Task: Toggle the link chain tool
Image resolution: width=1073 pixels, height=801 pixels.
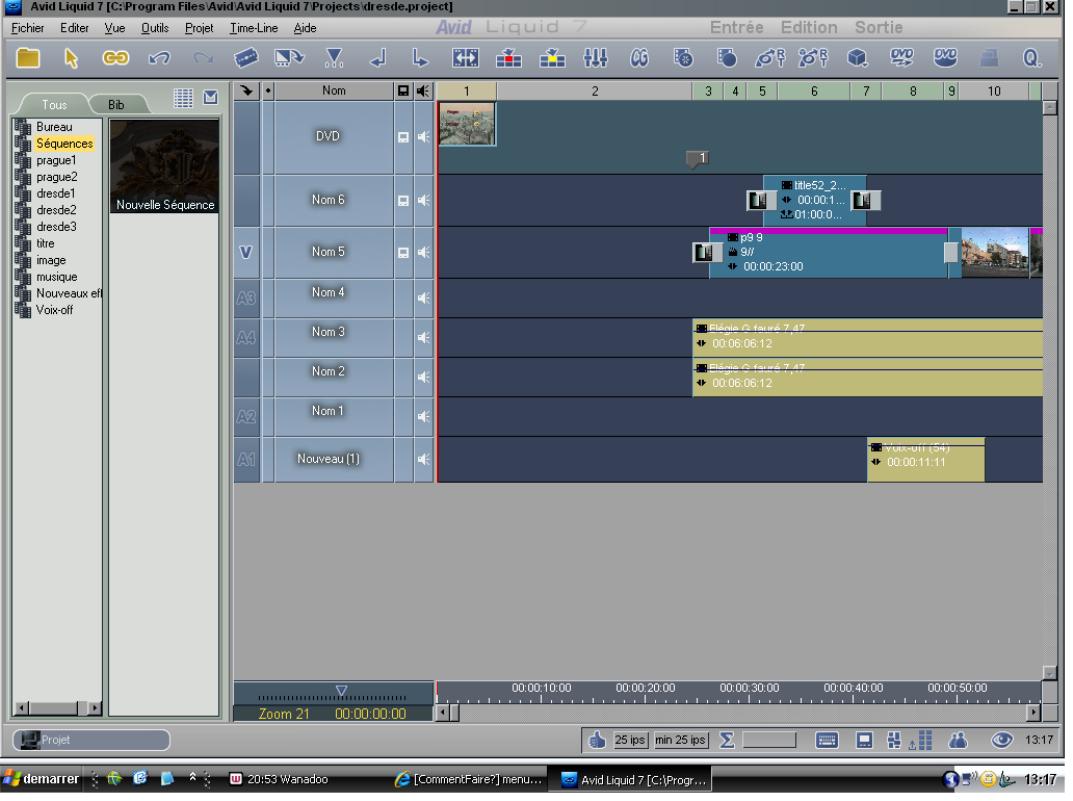Action: point(115,58)
